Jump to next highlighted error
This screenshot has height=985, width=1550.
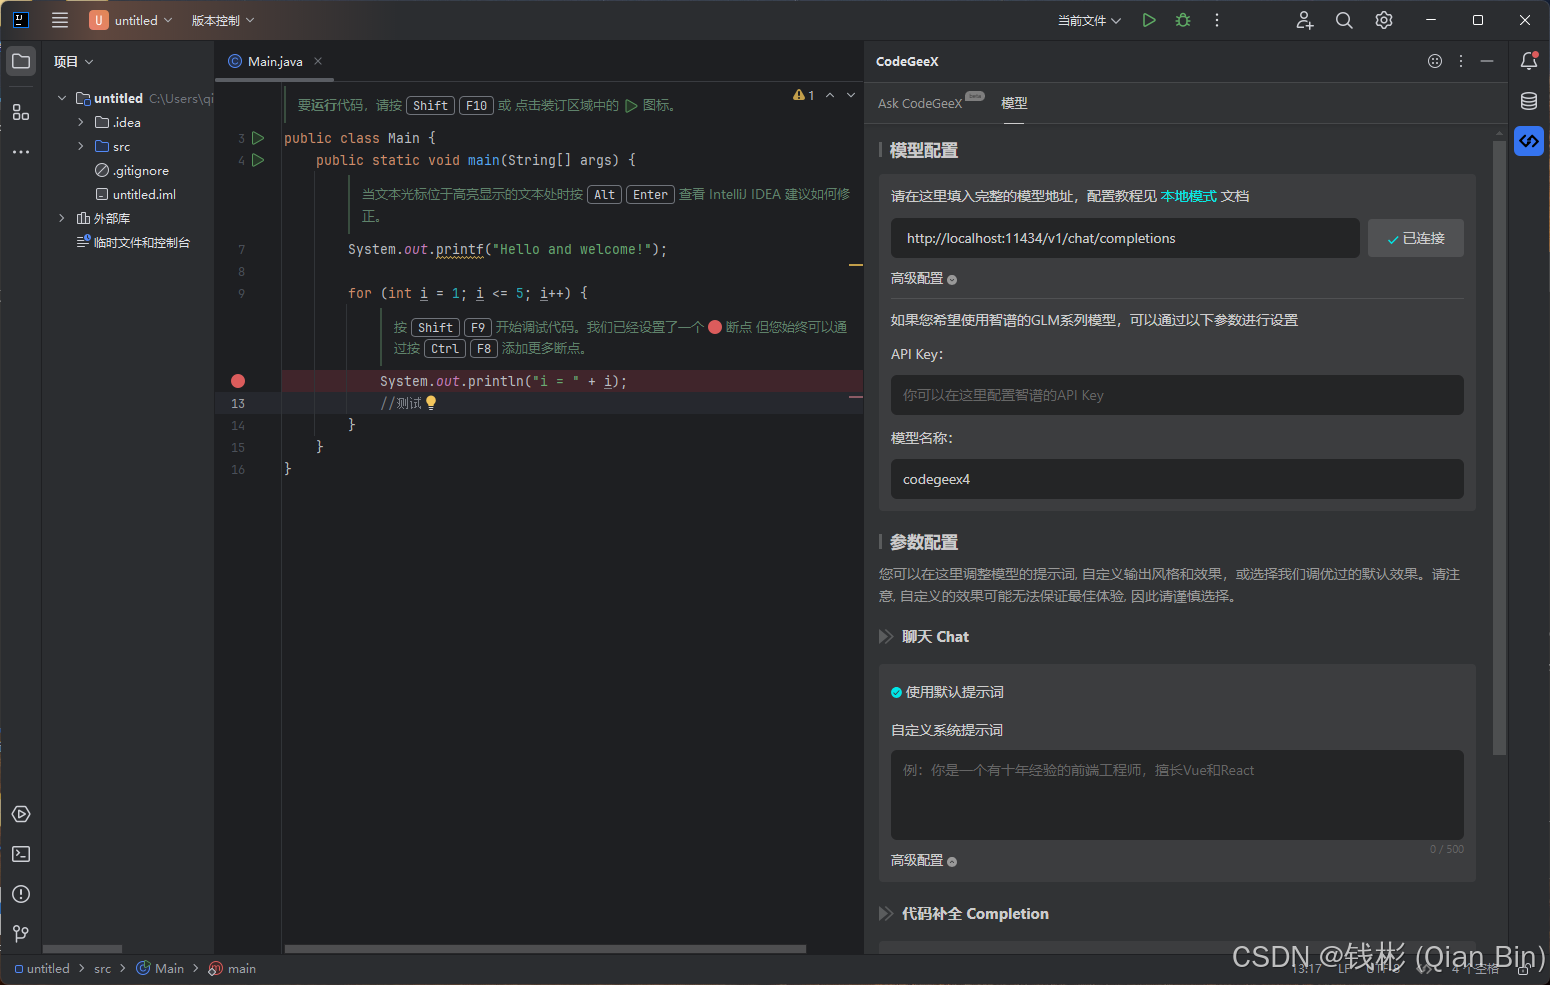tap(851, 95)
